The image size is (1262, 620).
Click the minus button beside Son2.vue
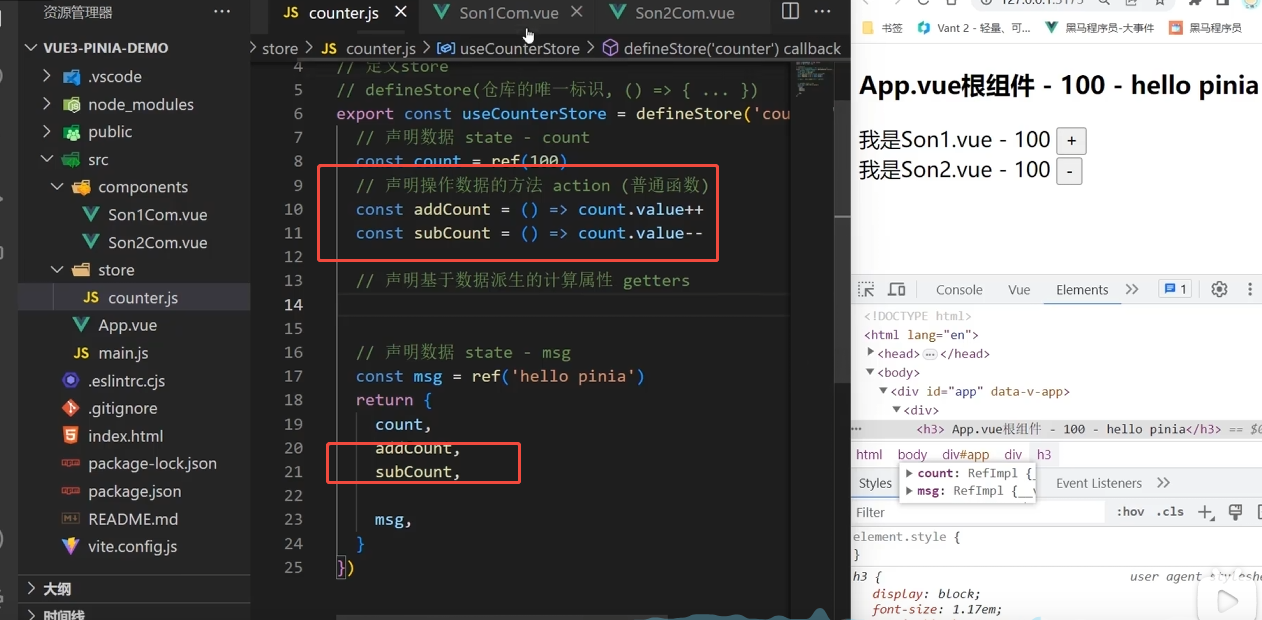[1069, 171]
